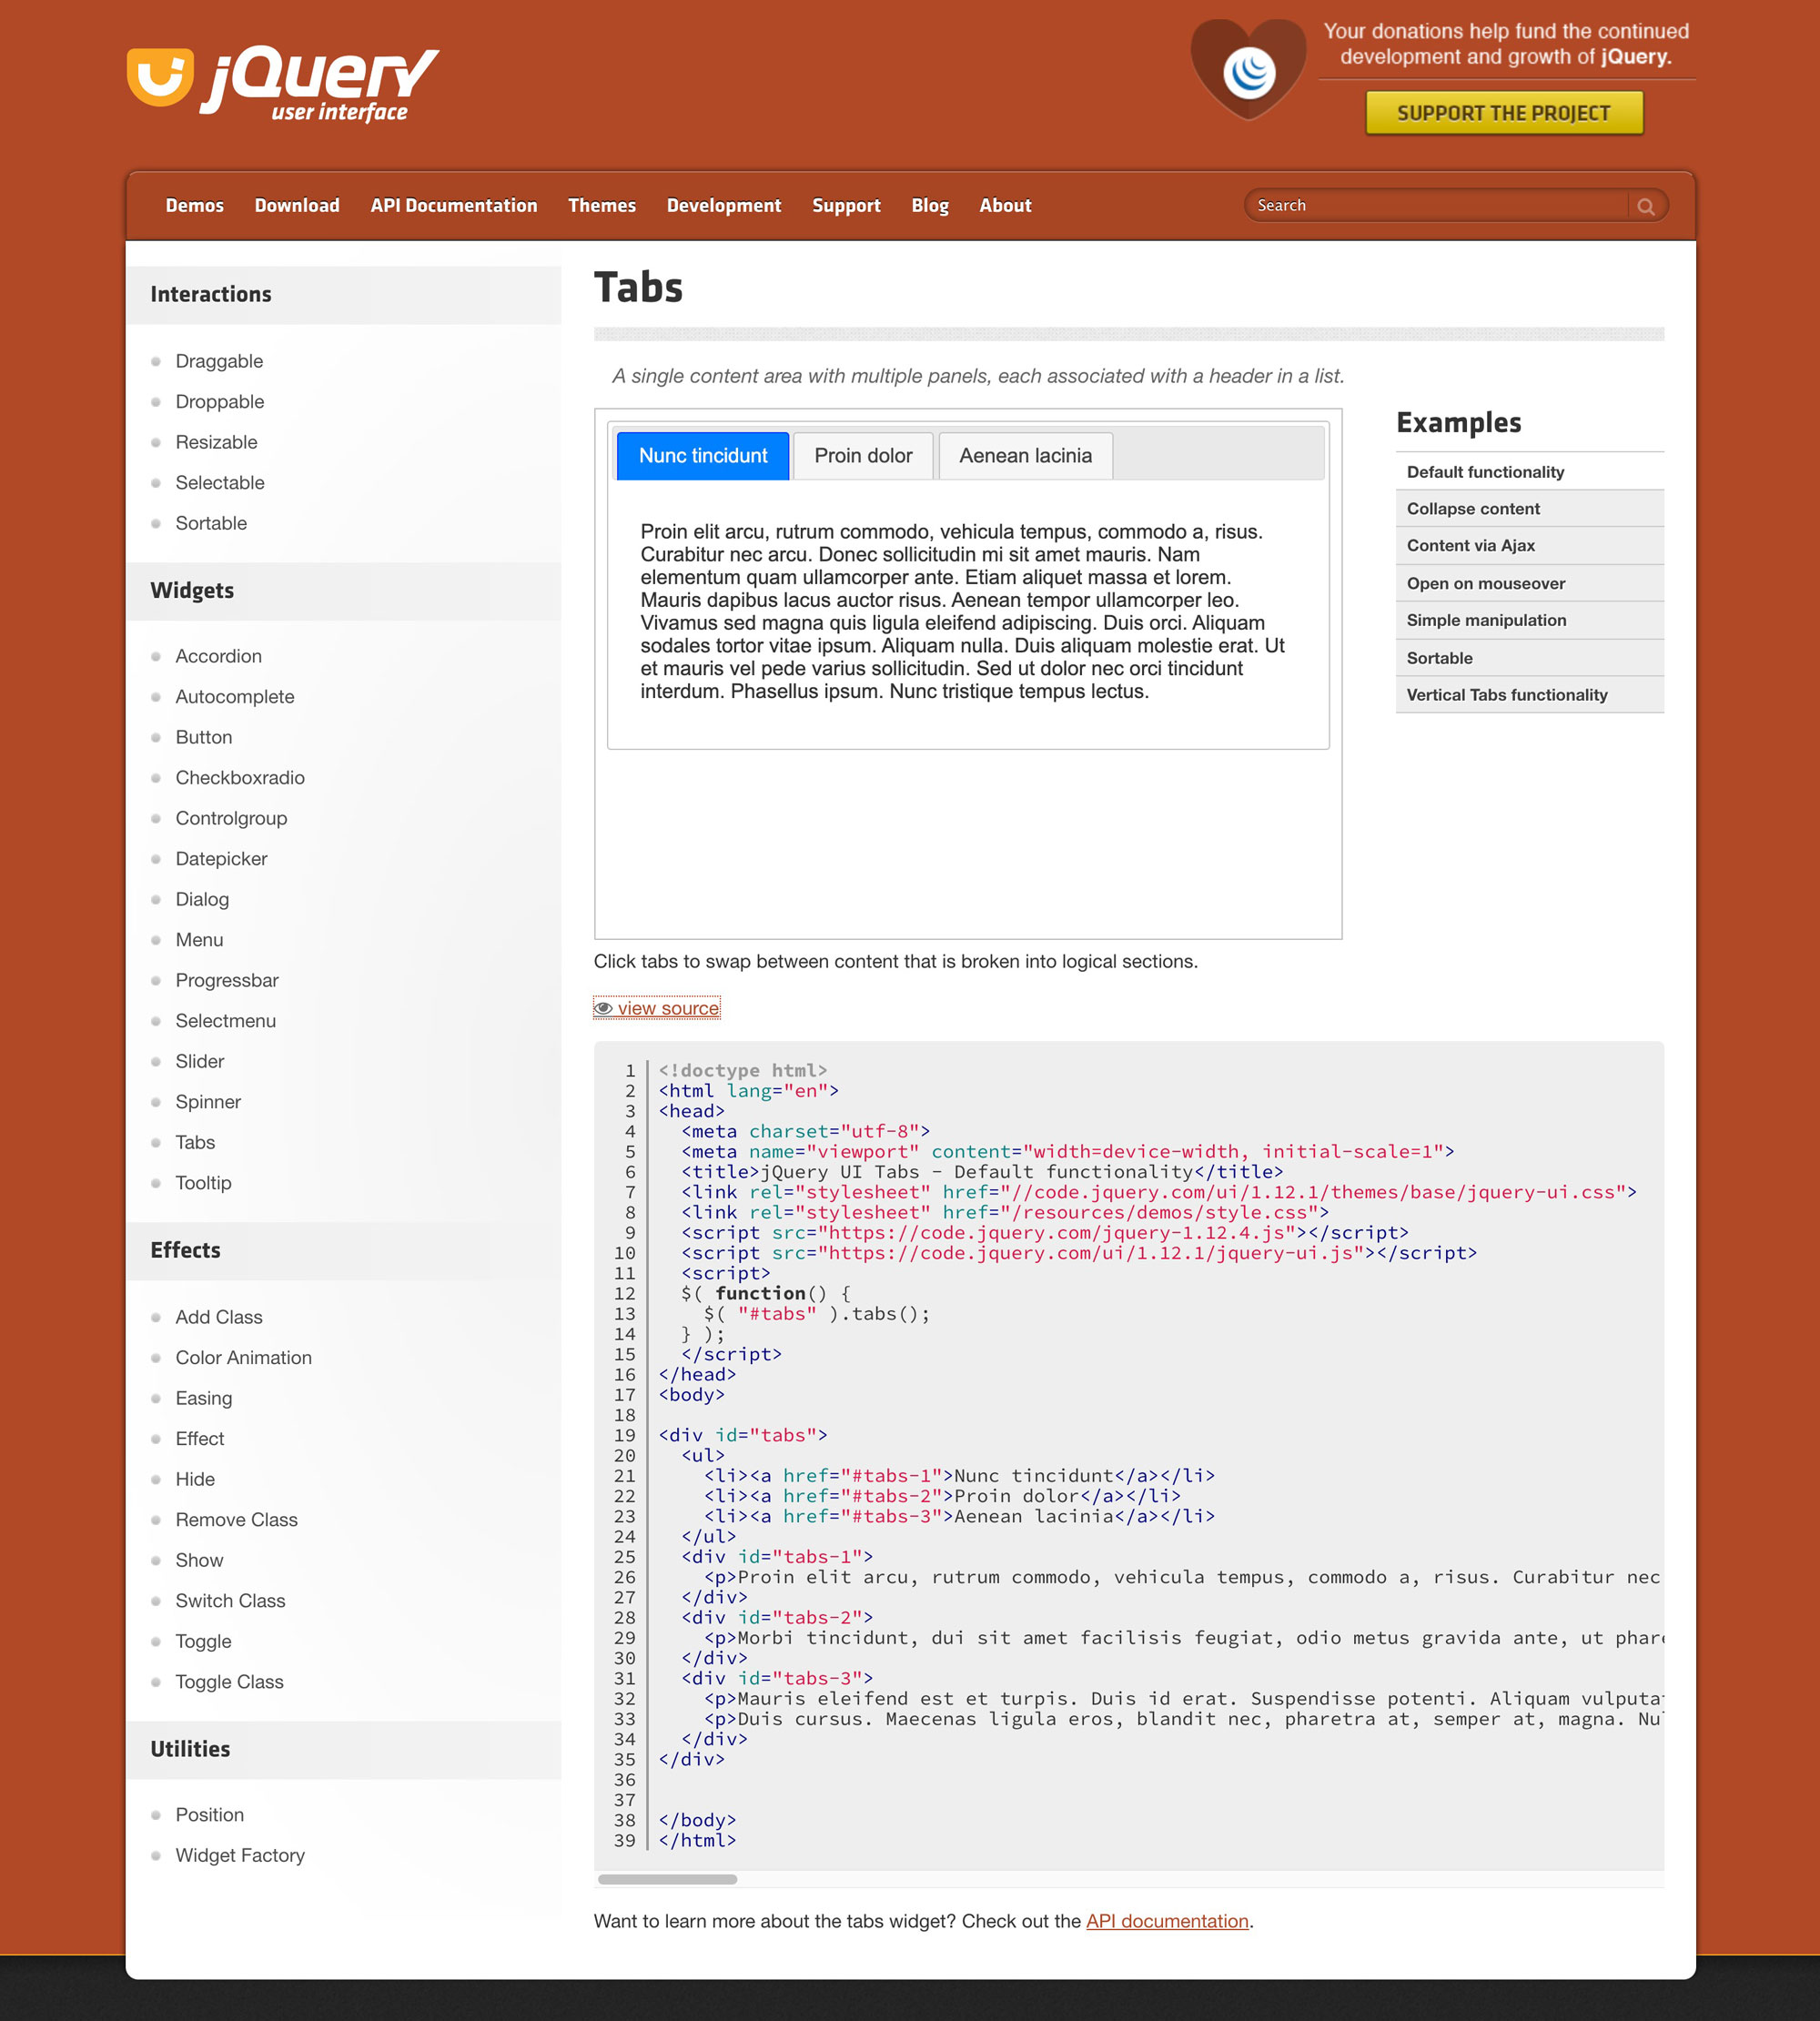Image resolution: width=1820 pixels, height=2021 pixels.
Task: Select the Nunc tincidunt tab
Action: 703,456
